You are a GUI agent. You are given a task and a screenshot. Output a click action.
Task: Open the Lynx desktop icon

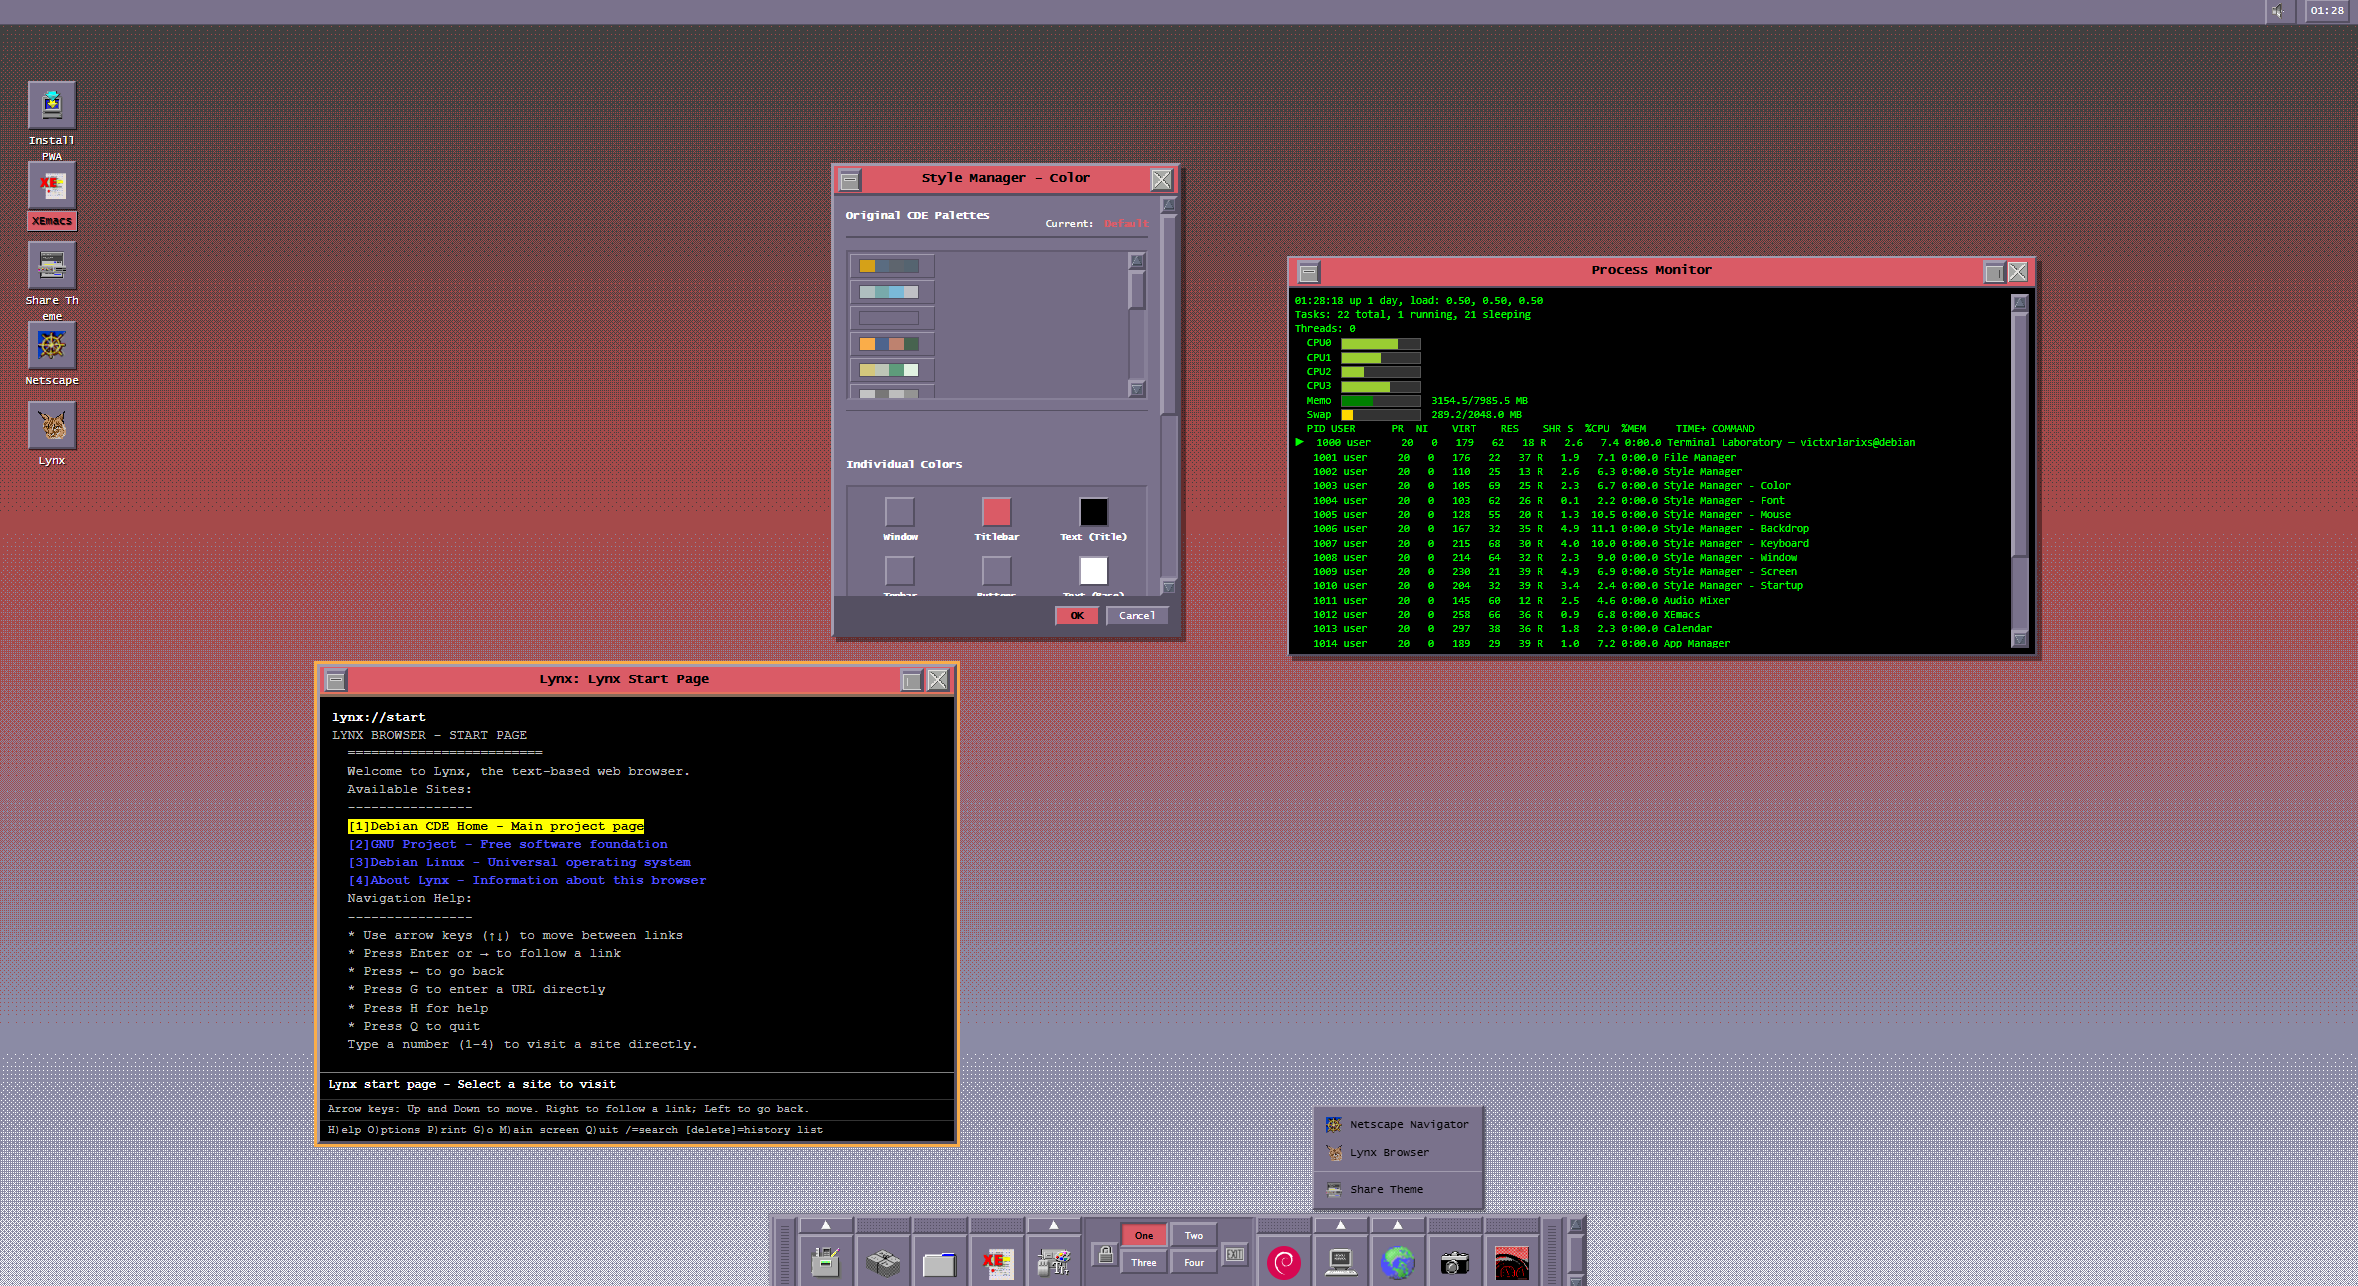click(x=52, y=426)
